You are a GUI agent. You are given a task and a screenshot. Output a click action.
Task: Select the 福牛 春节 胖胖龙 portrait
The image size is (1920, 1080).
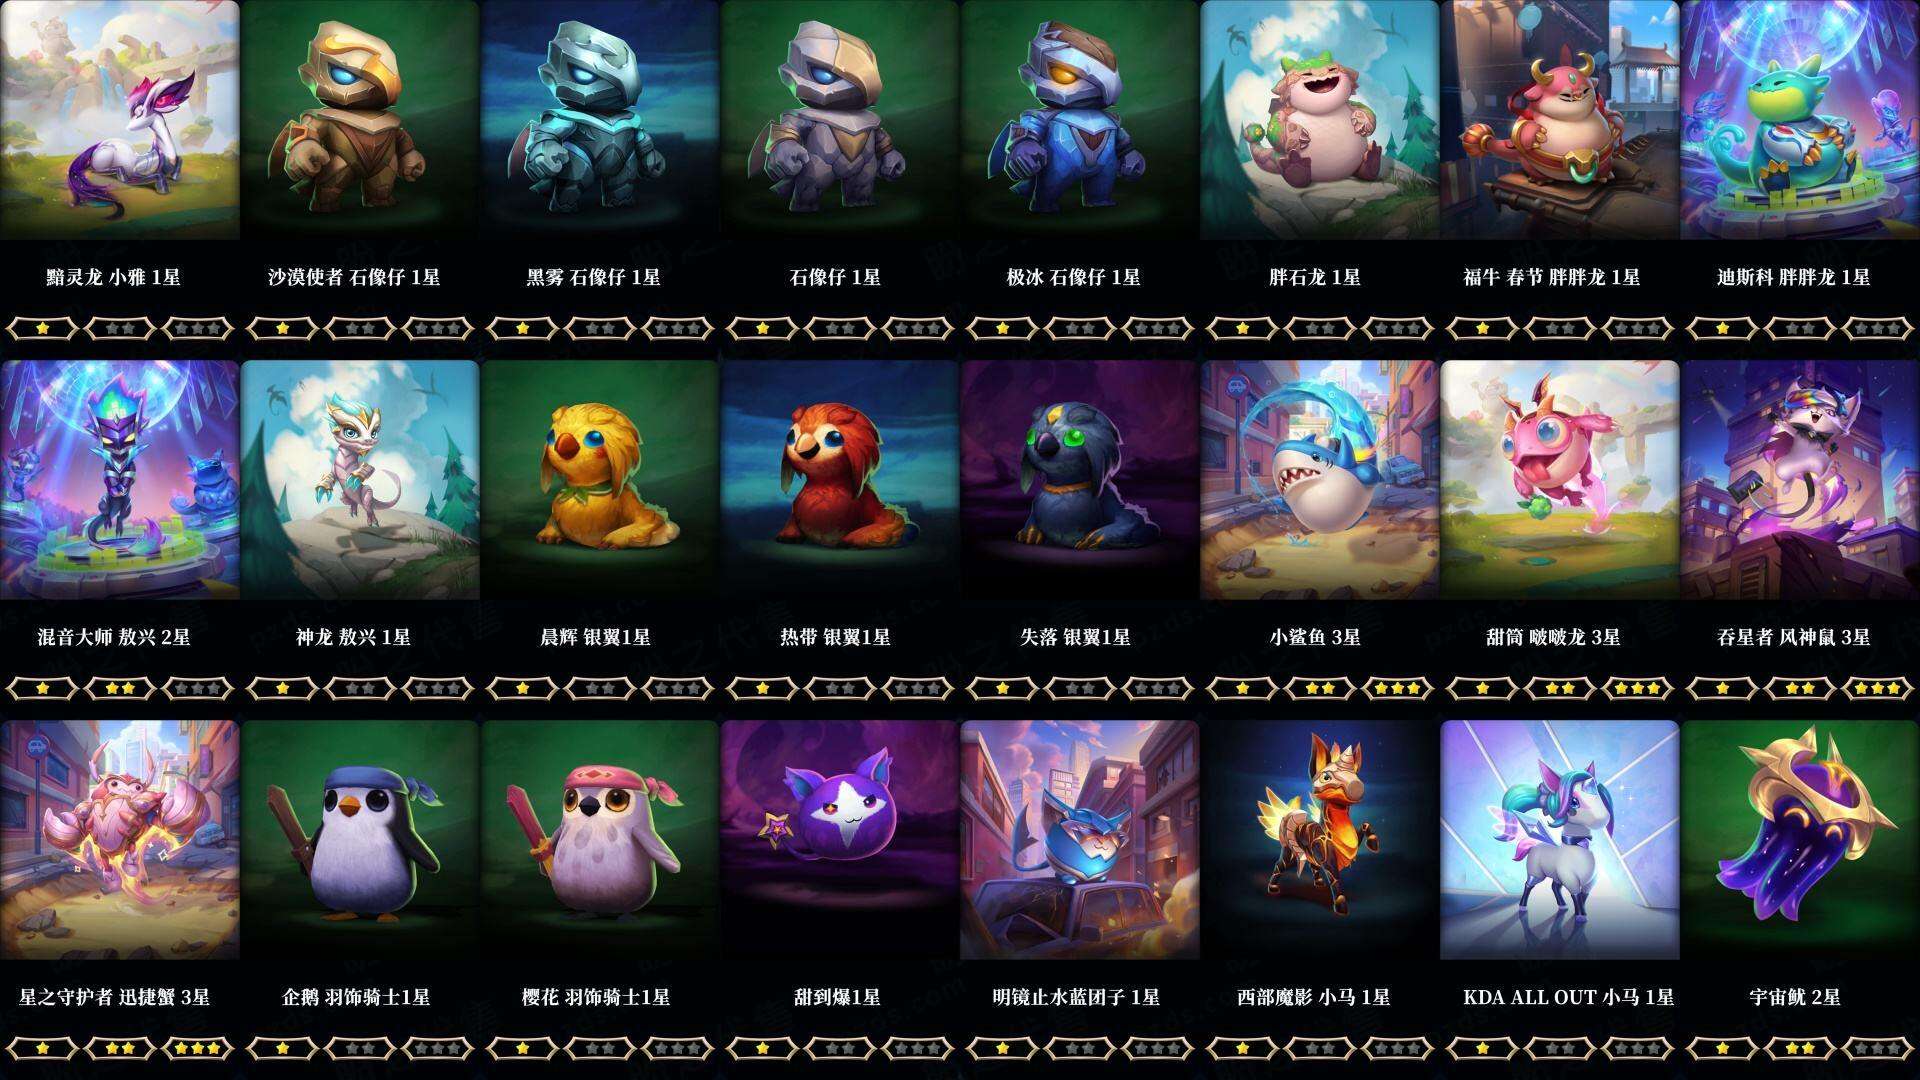(x=1560, y=120)
